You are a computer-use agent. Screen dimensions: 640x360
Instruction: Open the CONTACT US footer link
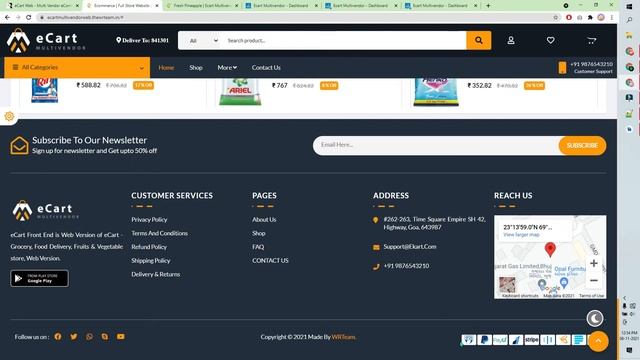coord(270,260)
